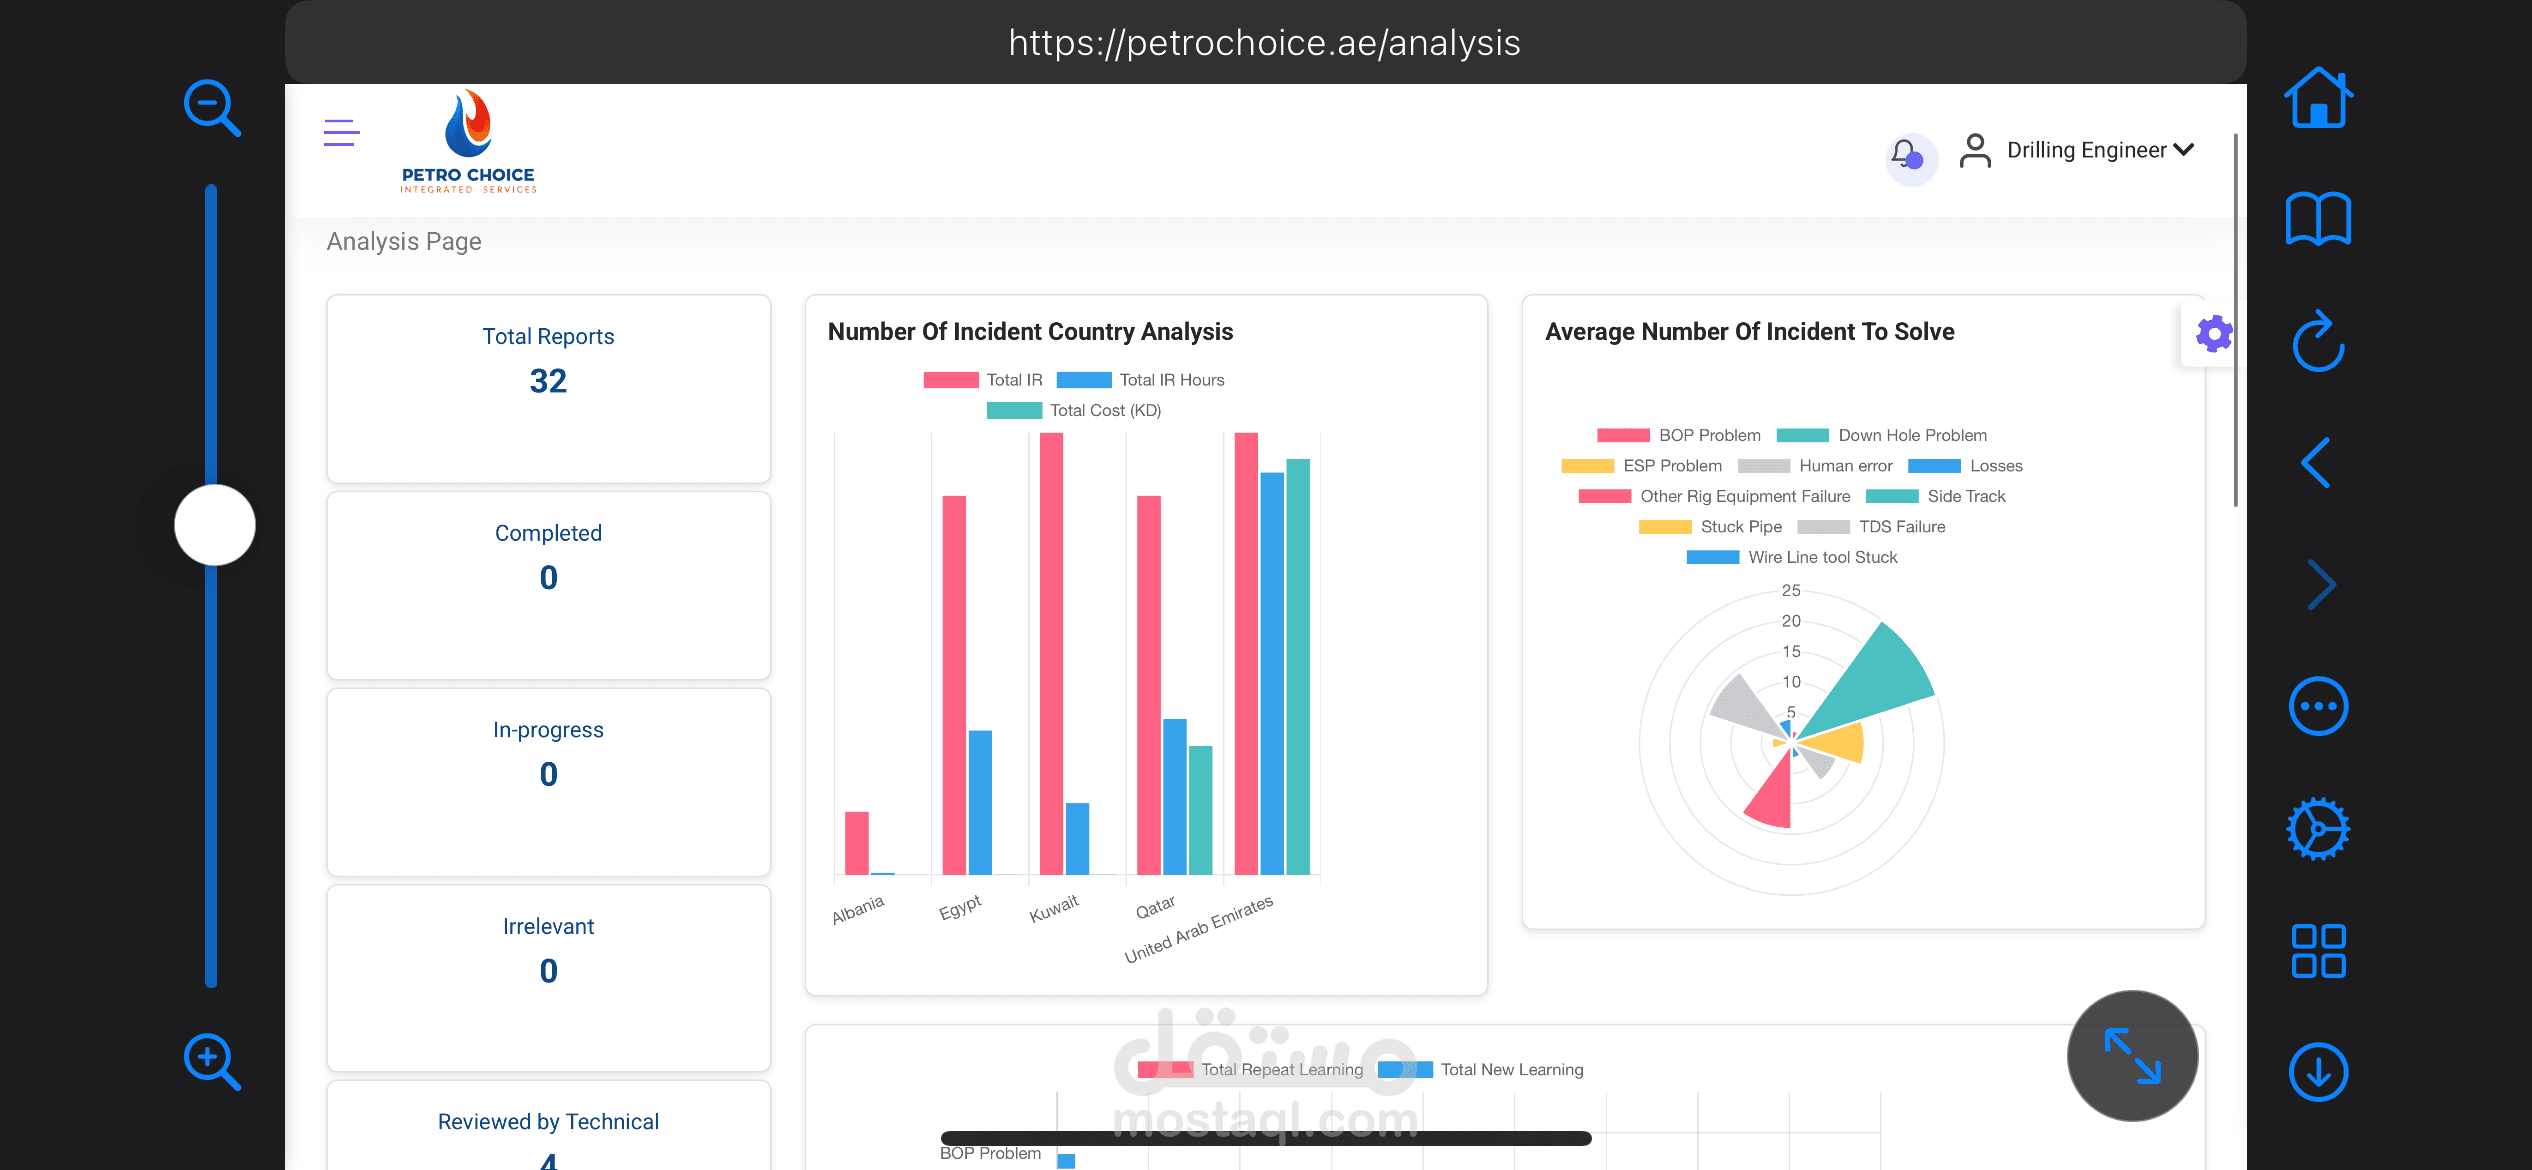Open the browser settings gear icon
The height and width of the screenshot is (1170, 2532).
pyautogui.click(x=2318, y=829)
